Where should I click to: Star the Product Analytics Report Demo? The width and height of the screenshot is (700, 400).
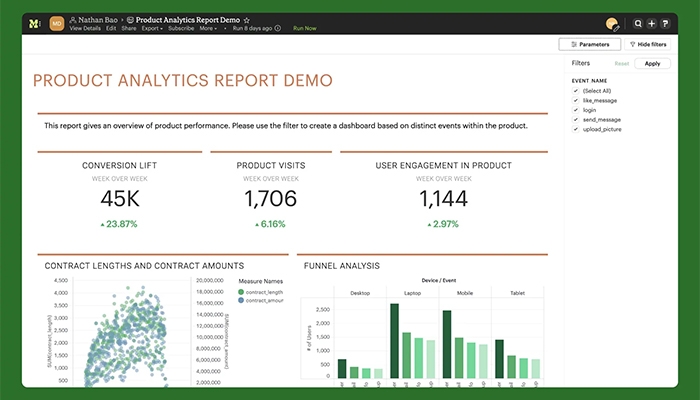click(x=247, y=19)
